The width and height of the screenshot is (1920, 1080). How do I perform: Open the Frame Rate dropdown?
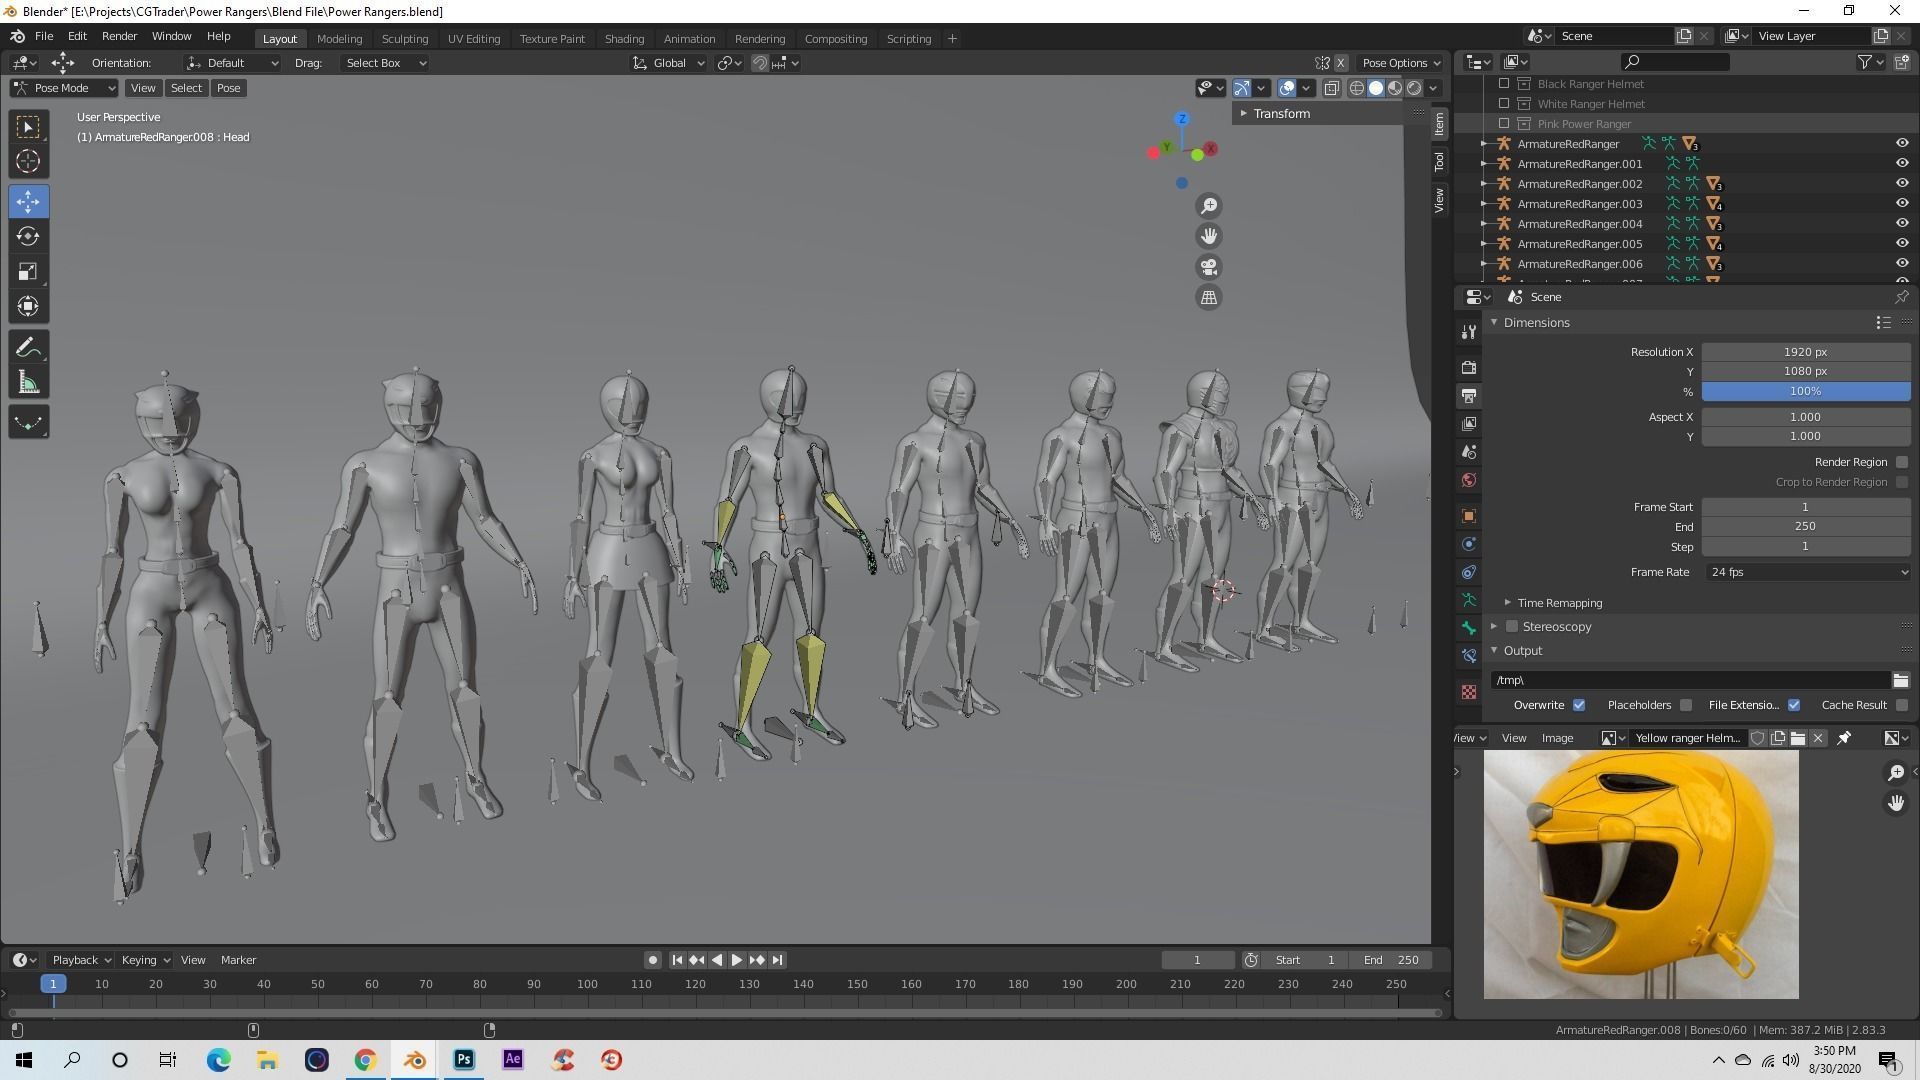pos(1806,571)
